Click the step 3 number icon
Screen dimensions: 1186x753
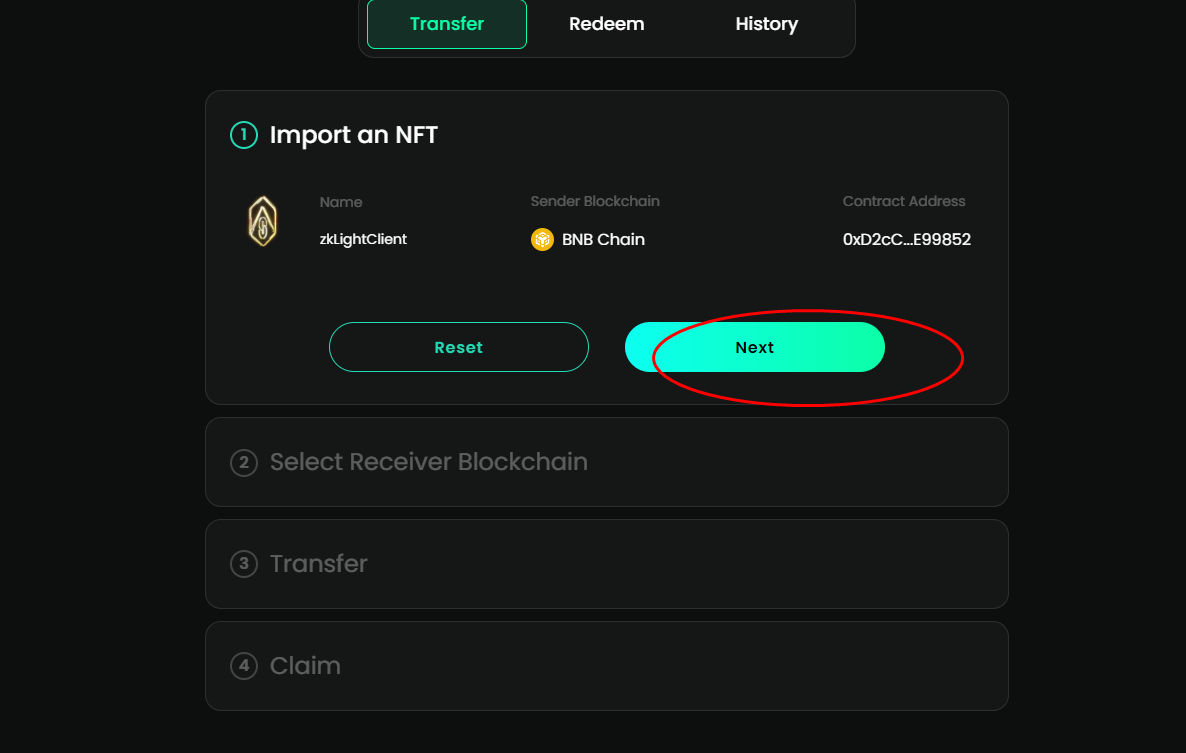[x=244, y=564]
